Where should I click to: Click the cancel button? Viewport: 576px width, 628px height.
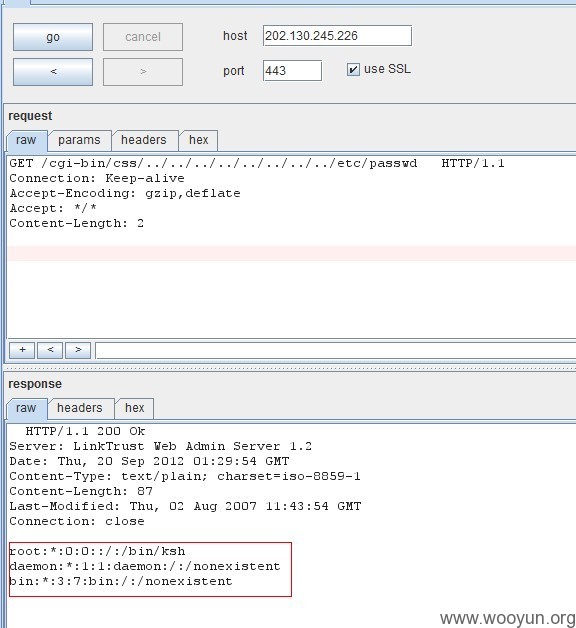143,37
